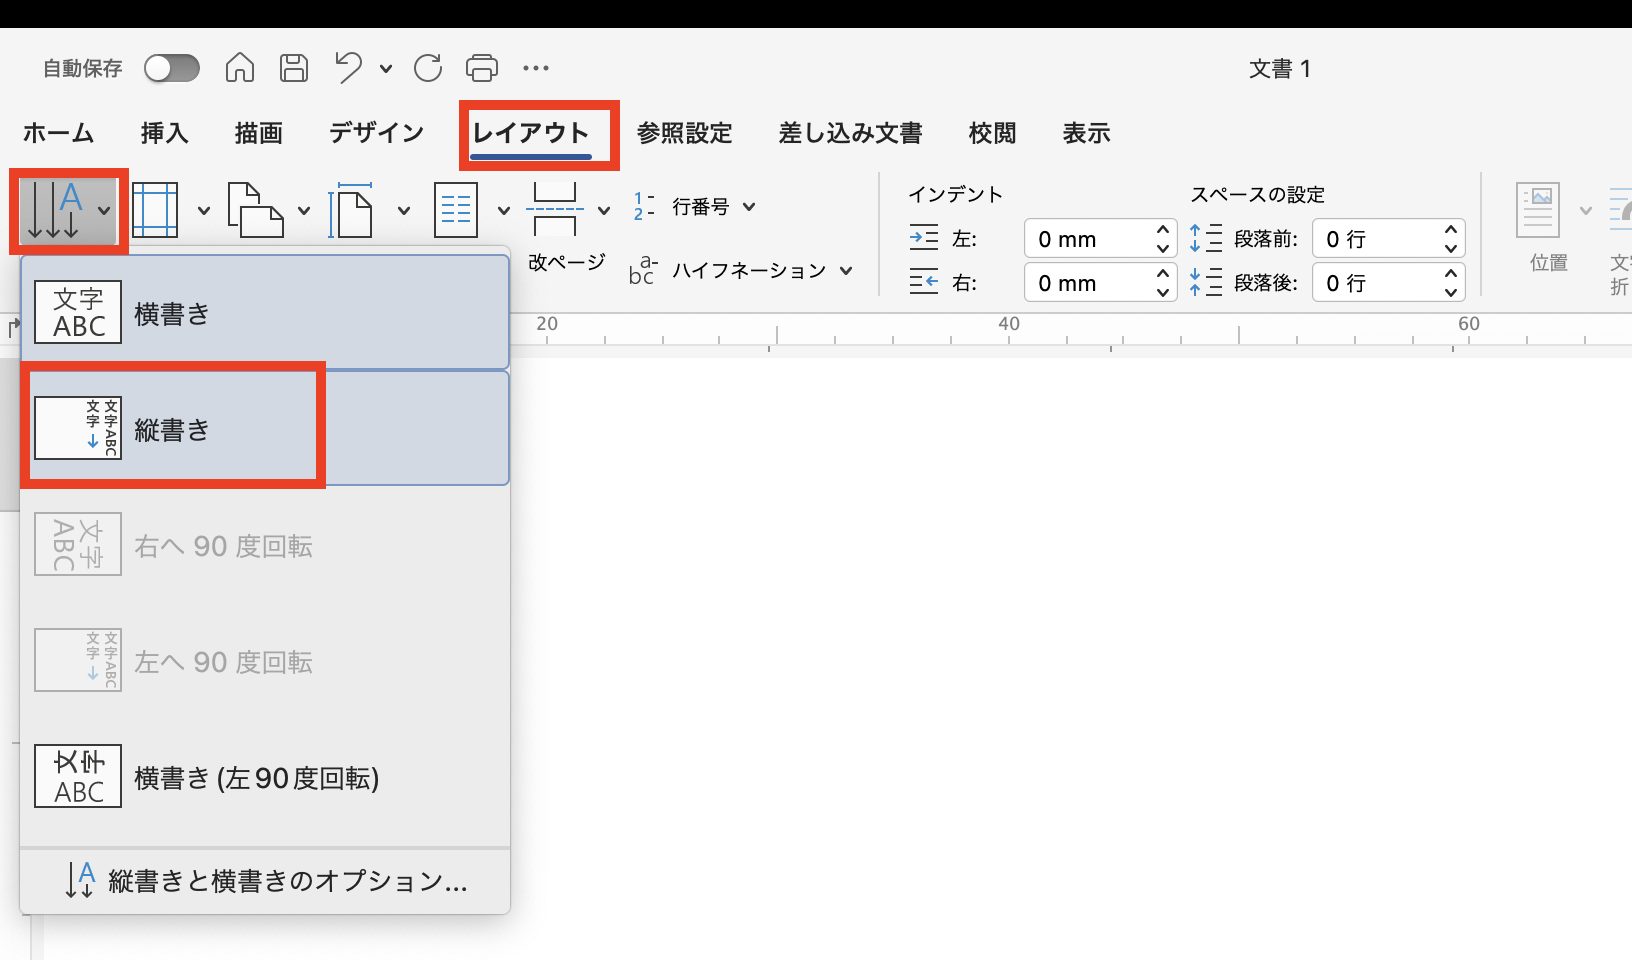This screenshot has width=1632, height=960.
Task: Click the spacing before icon beside 段落前
Action: coord(1206,238)
